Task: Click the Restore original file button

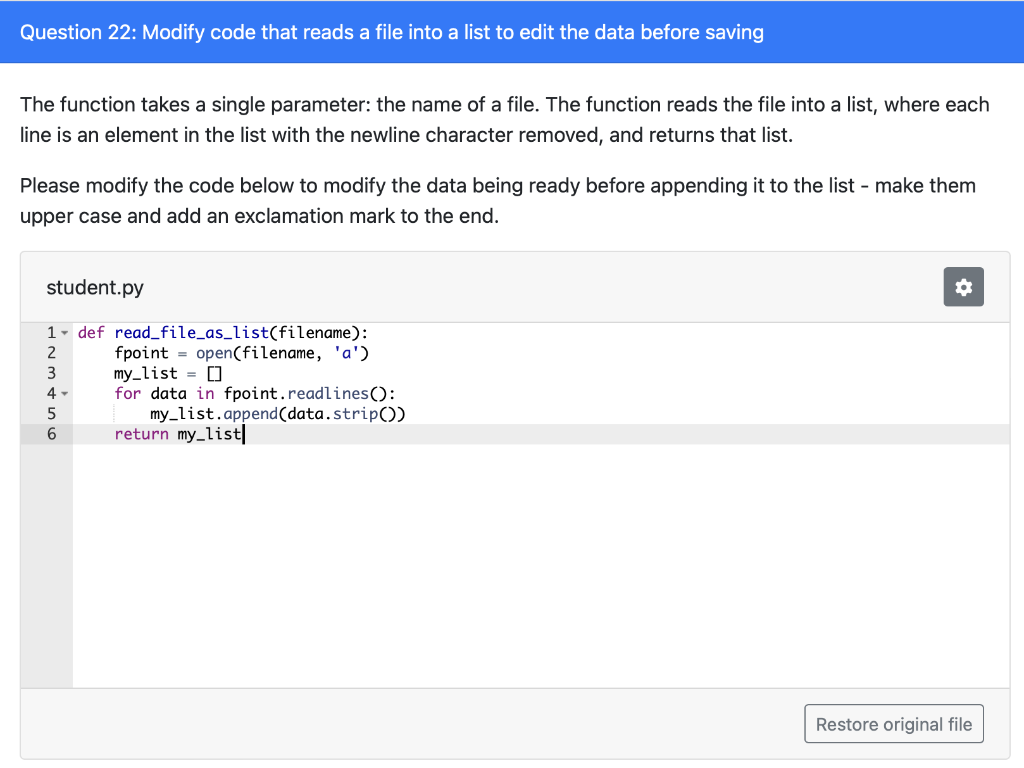Action: tap(894, 724)
